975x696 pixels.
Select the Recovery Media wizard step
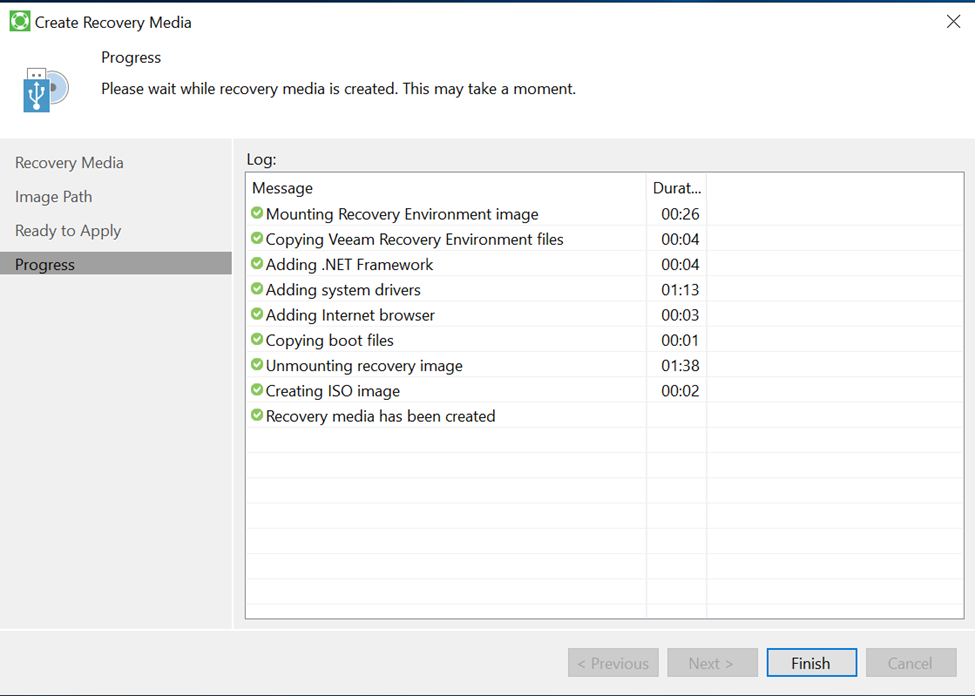[69, 163]
